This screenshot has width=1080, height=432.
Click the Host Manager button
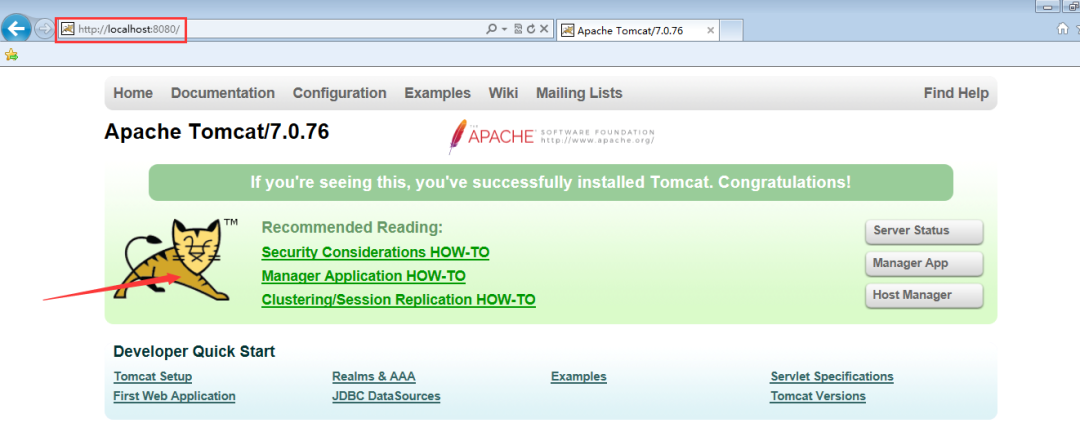(x=924, y=295)
